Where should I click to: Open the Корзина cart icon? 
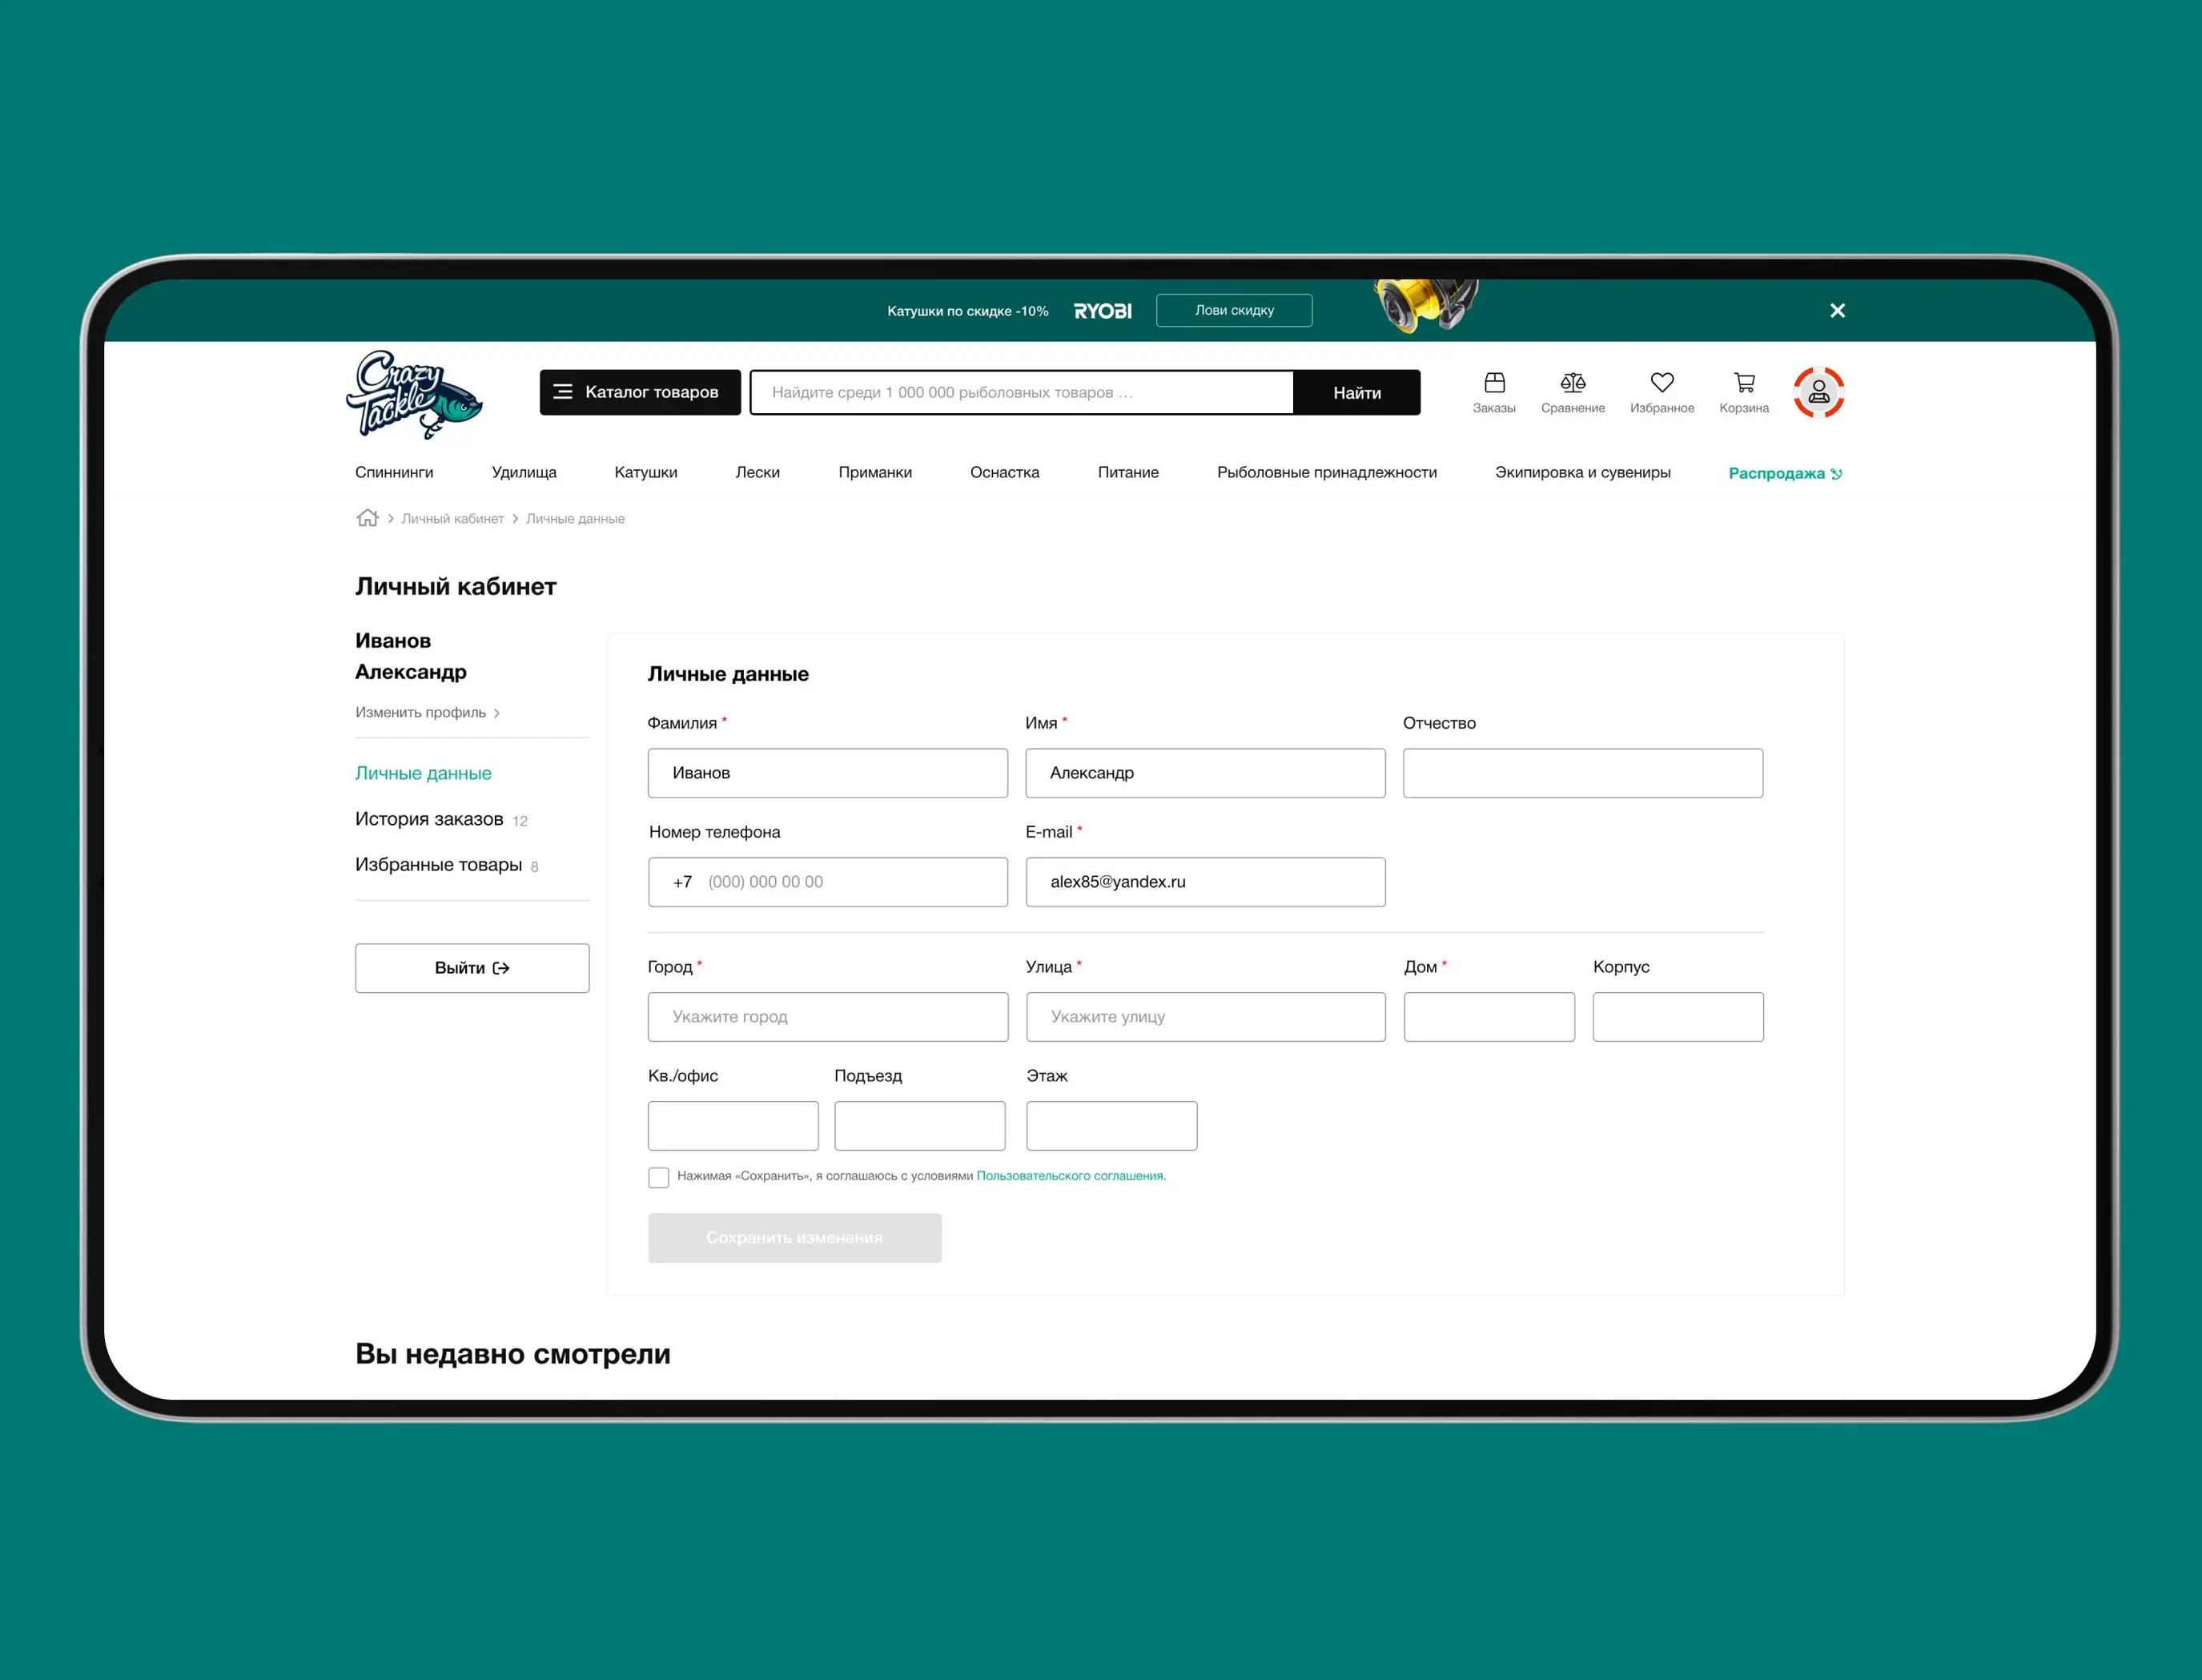1743,391
